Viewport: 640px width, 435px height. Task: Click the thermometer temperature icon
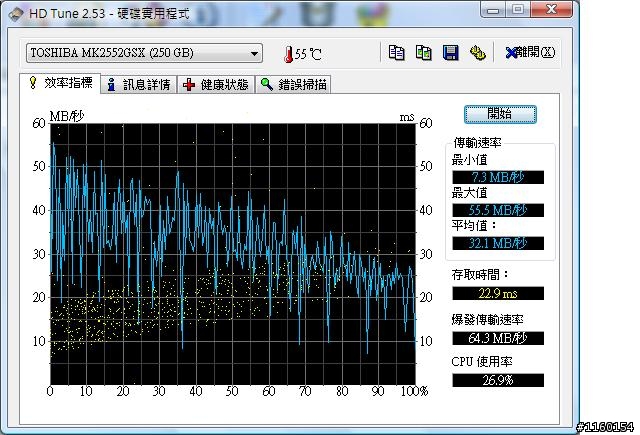[289, 54]
